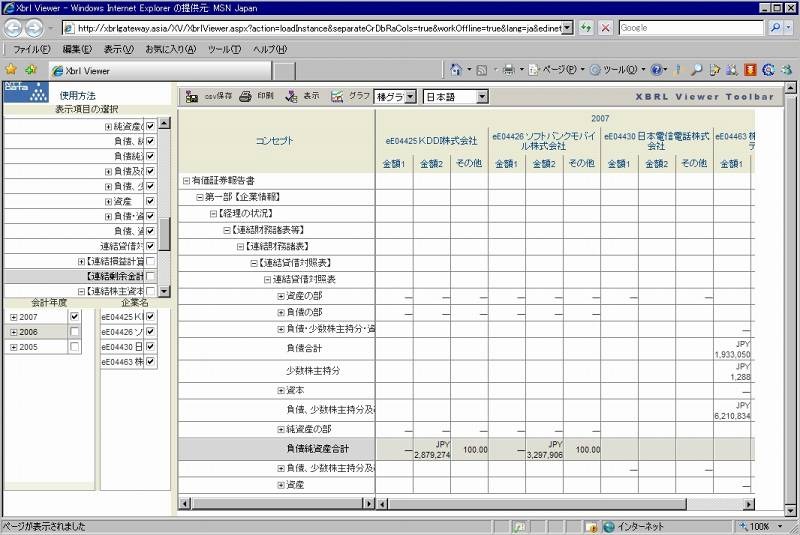Click the グラフ chart icon
Screen dimensions: 800x535
point(337,96)
